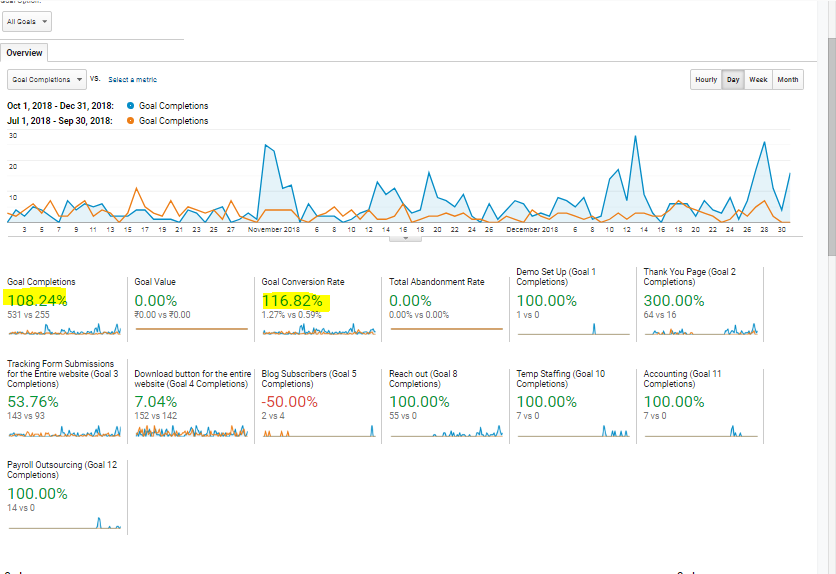836x574 pixels.
Task: Click the Goal Conversion Rate sparkline
Action: (x=319, y=329)
